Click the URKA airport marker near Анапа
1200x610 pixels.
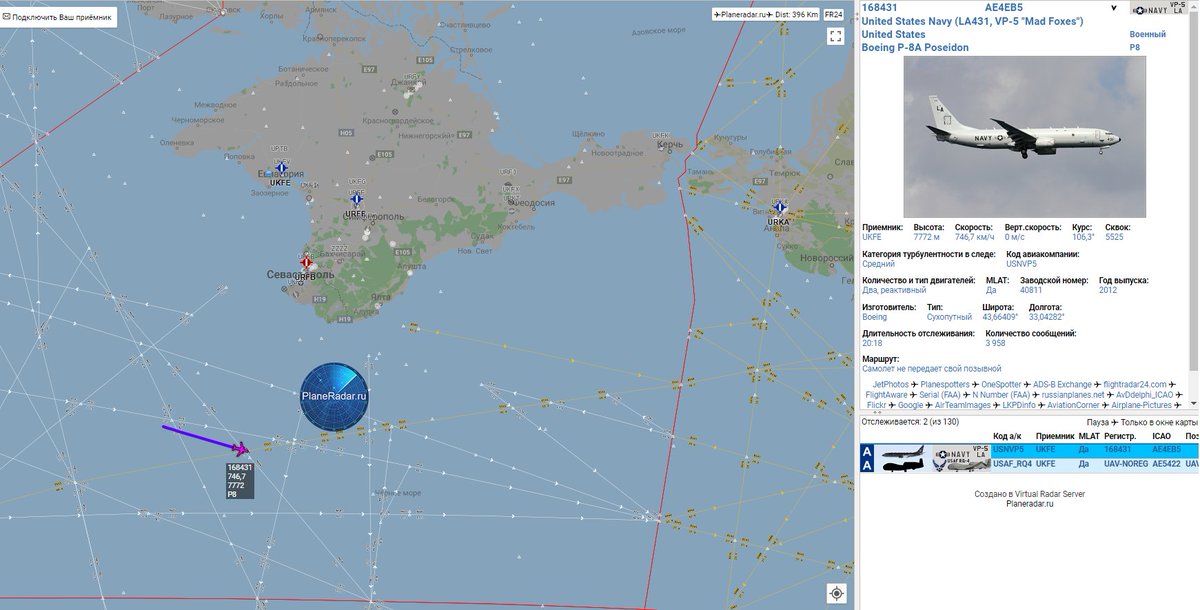point(779,207)
